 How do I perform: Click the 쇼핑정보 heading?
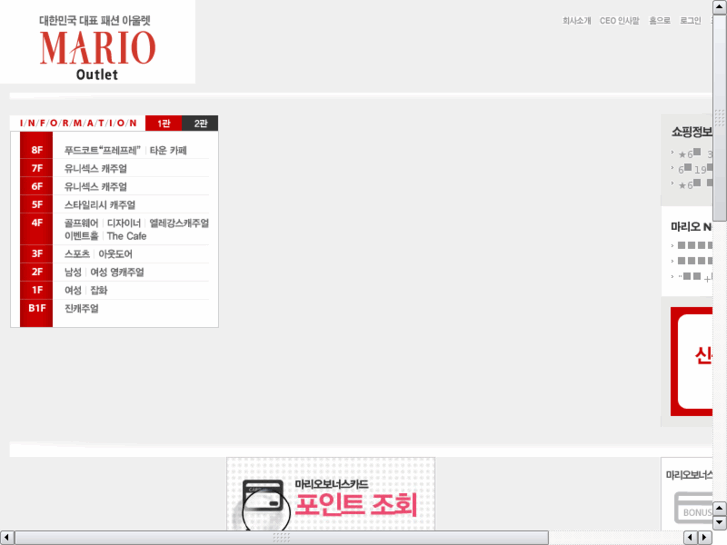[x=692, y=132]
